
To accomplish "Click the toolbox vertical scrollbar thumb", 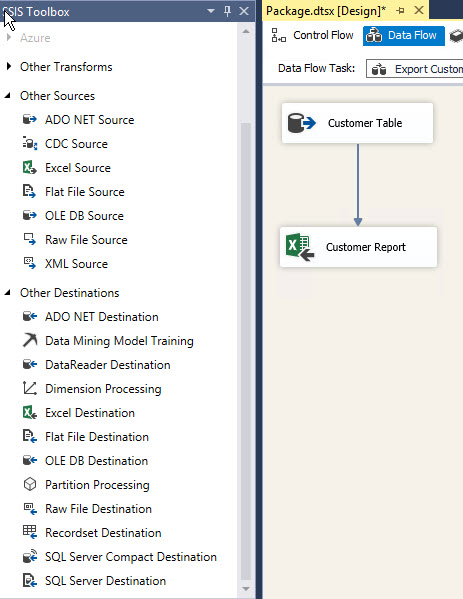I will click(246, 351).
